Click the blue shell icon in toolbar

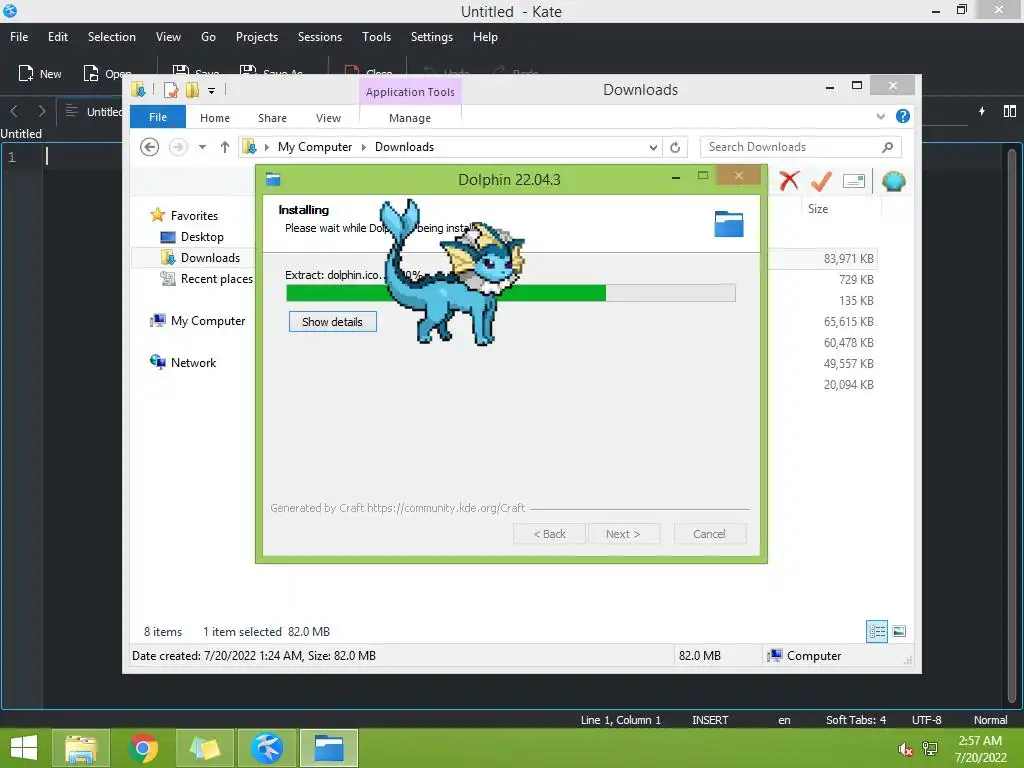tap(893, 181)
